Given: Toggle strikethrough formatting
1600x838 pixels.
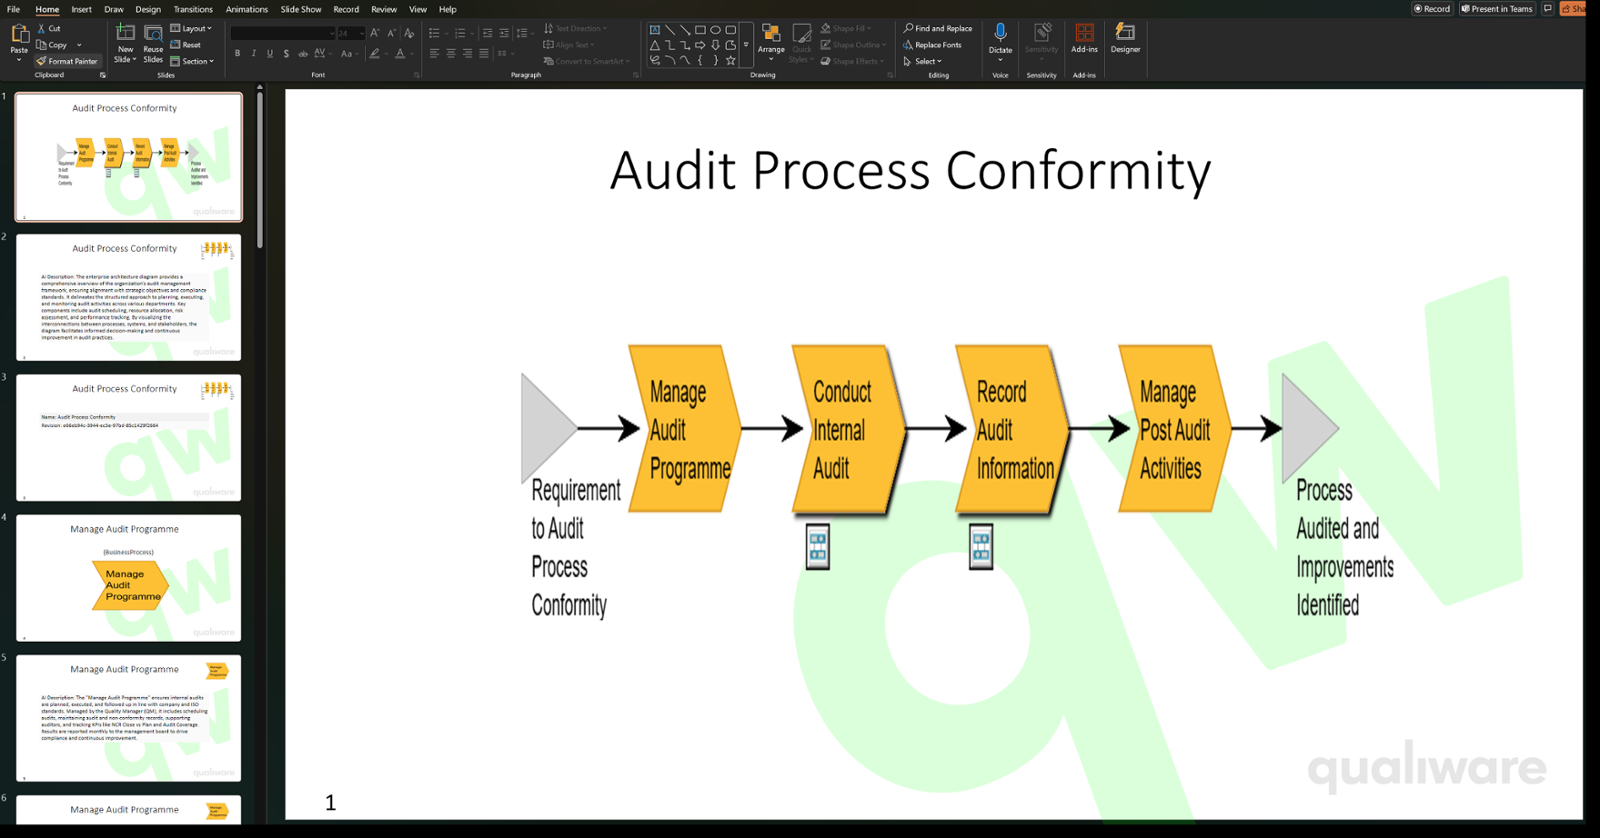Looking at the screenshot, I should 302,53.
